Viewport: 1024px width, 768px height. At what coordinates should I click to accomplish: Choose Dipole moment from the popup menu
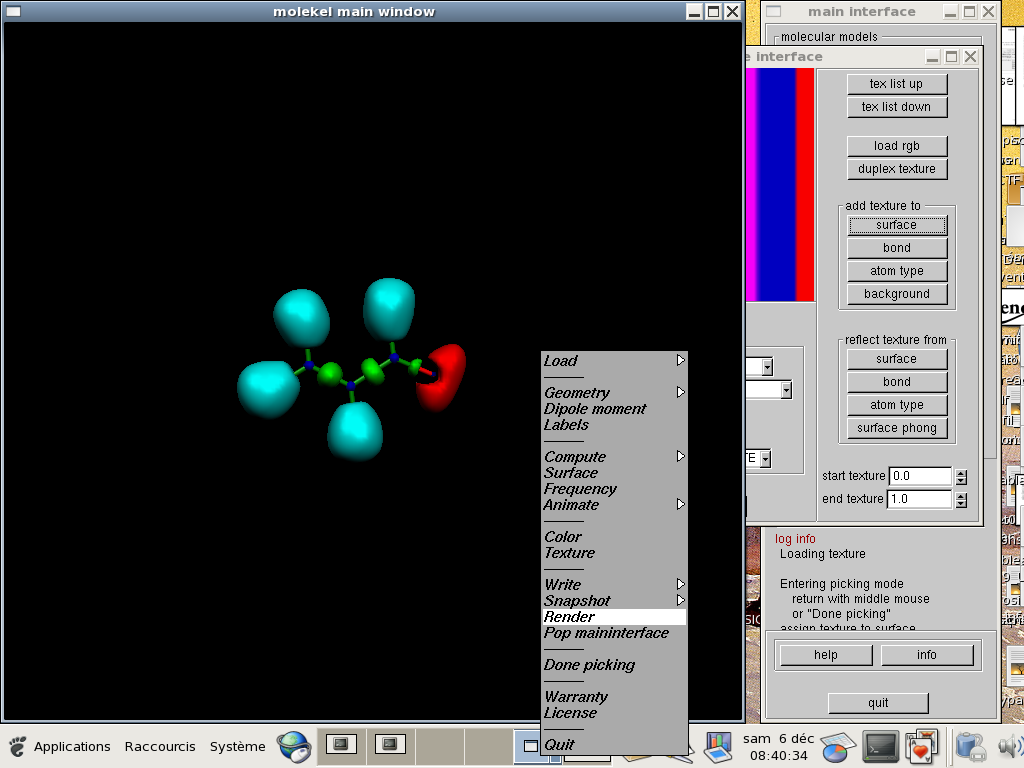pyautogui.click(x=614, y=409)
